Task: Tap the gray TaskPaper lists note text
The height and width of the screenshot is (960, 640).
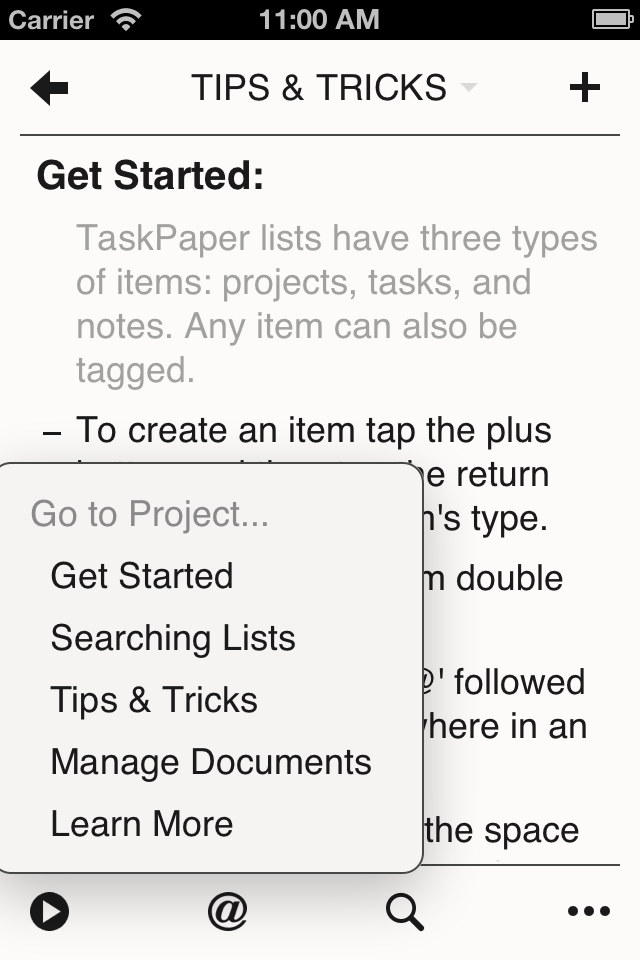Action: (x=337, y=304)
